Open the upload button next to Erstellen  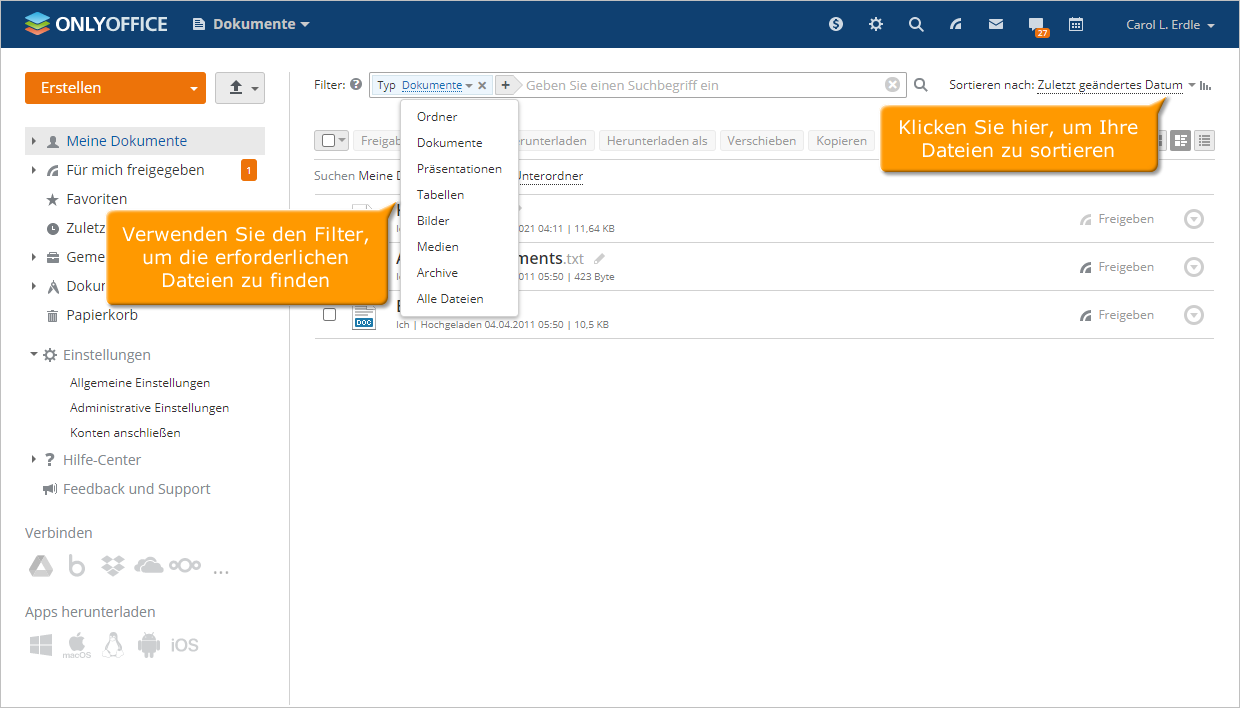(240, 88)
